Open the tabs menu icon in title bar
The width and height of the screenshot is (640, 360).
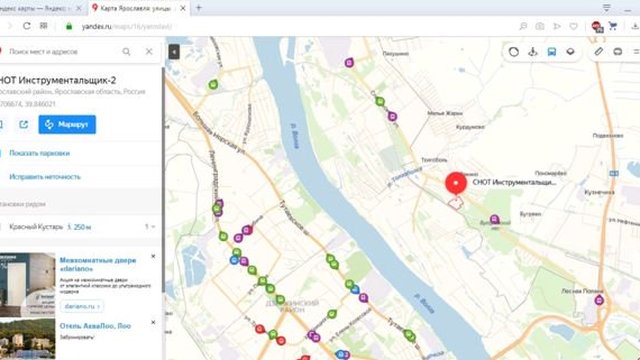(x=607, y=8)
